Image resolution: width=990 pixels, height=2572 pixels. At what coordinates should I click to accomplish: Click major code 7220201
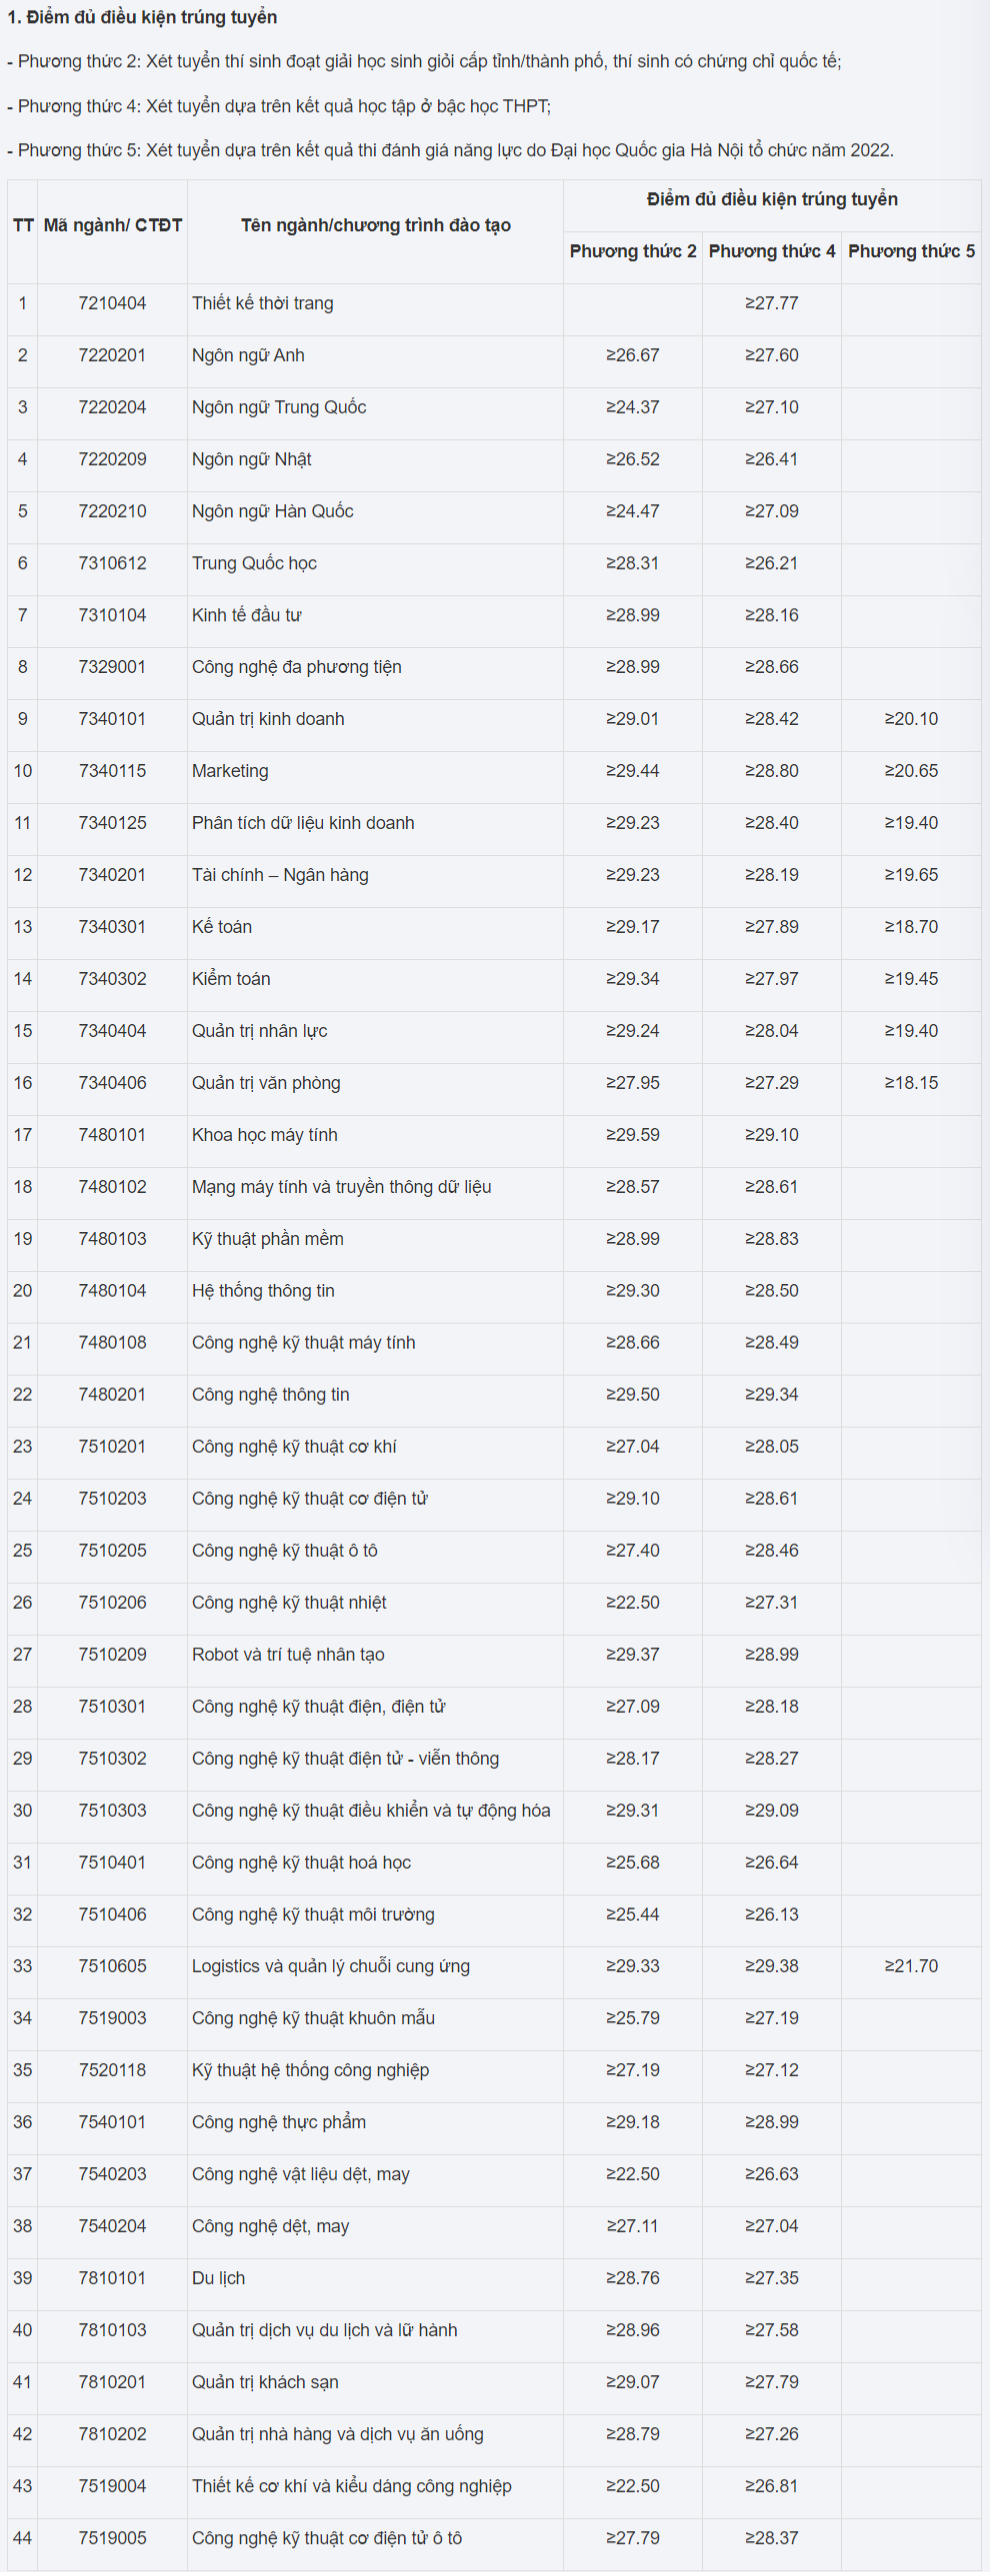pos(112,355)
